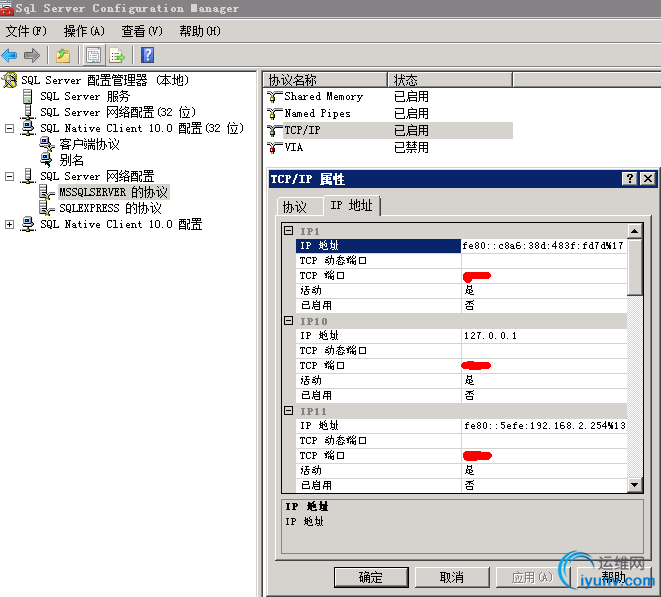Collapse the IP11 property group
The image size is (661, 597).
(288, 411)
